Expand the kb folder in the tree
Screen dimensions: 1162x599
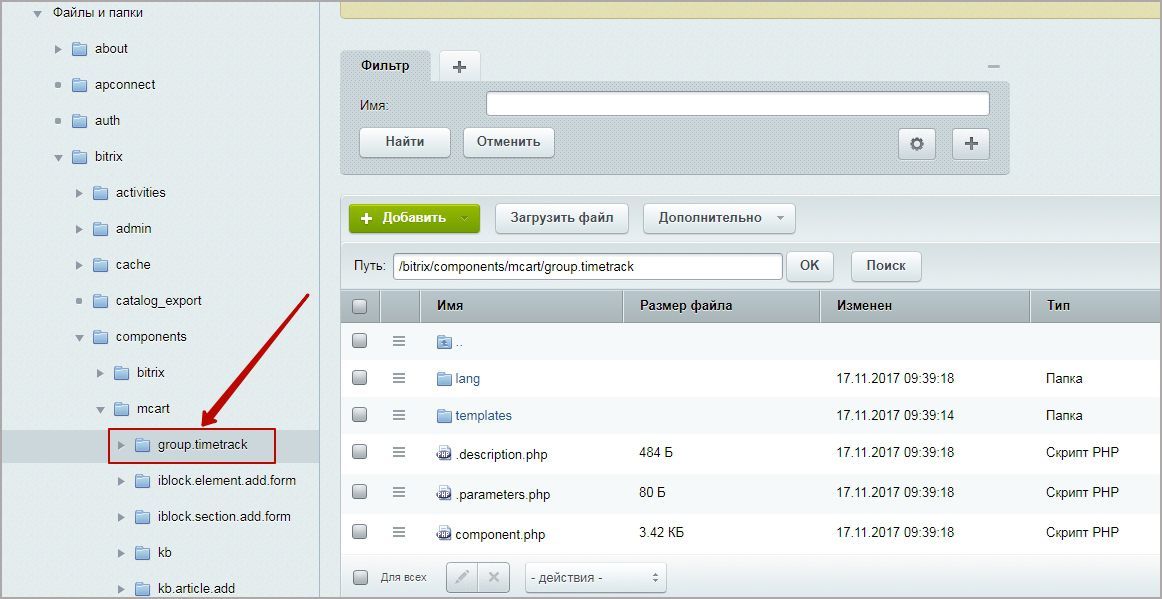(x=120, y=552)
